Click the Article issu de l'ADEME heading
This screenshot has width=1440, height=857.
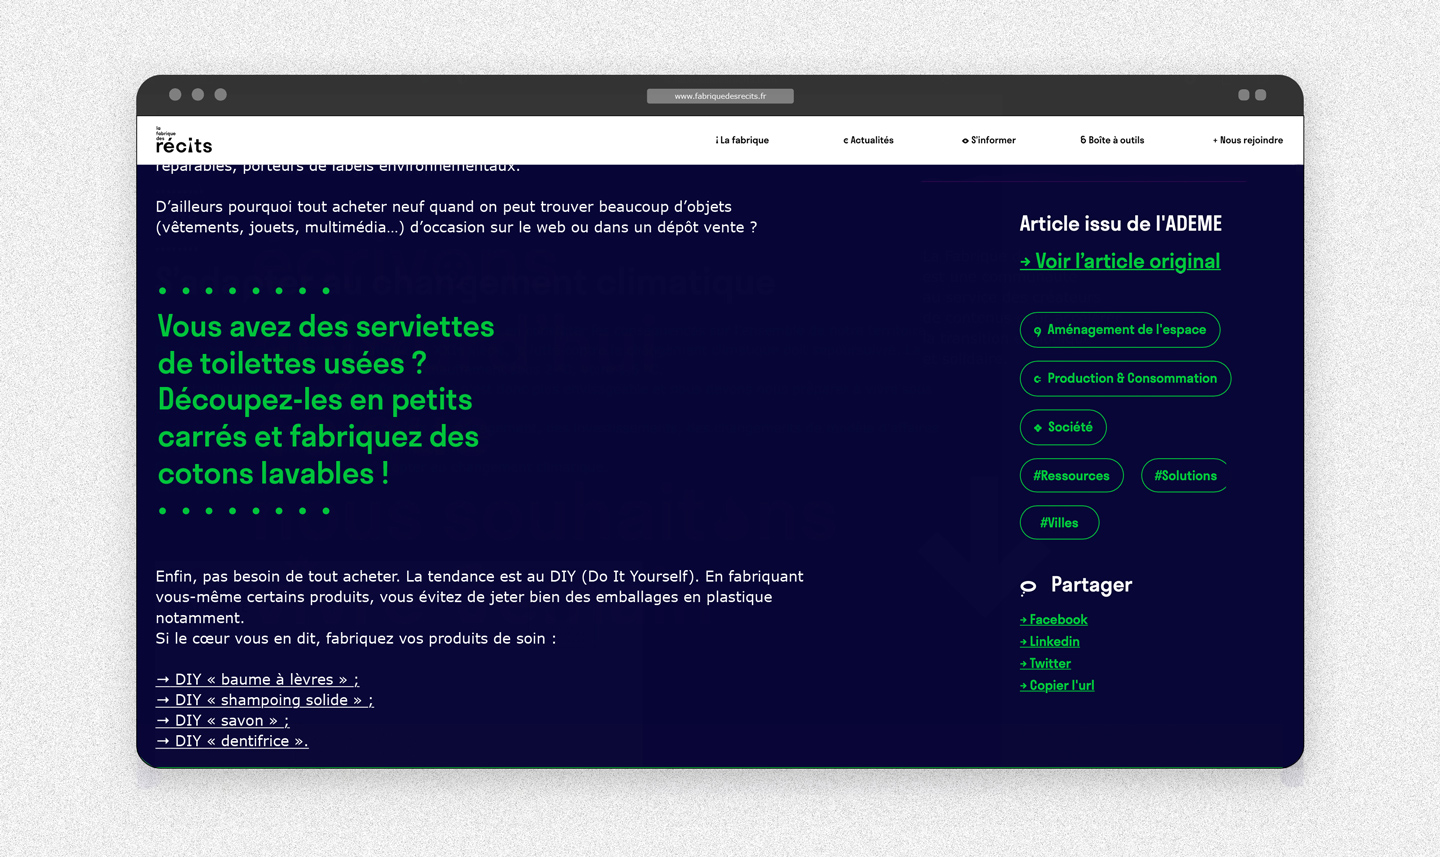click(x=1120, y=224)
